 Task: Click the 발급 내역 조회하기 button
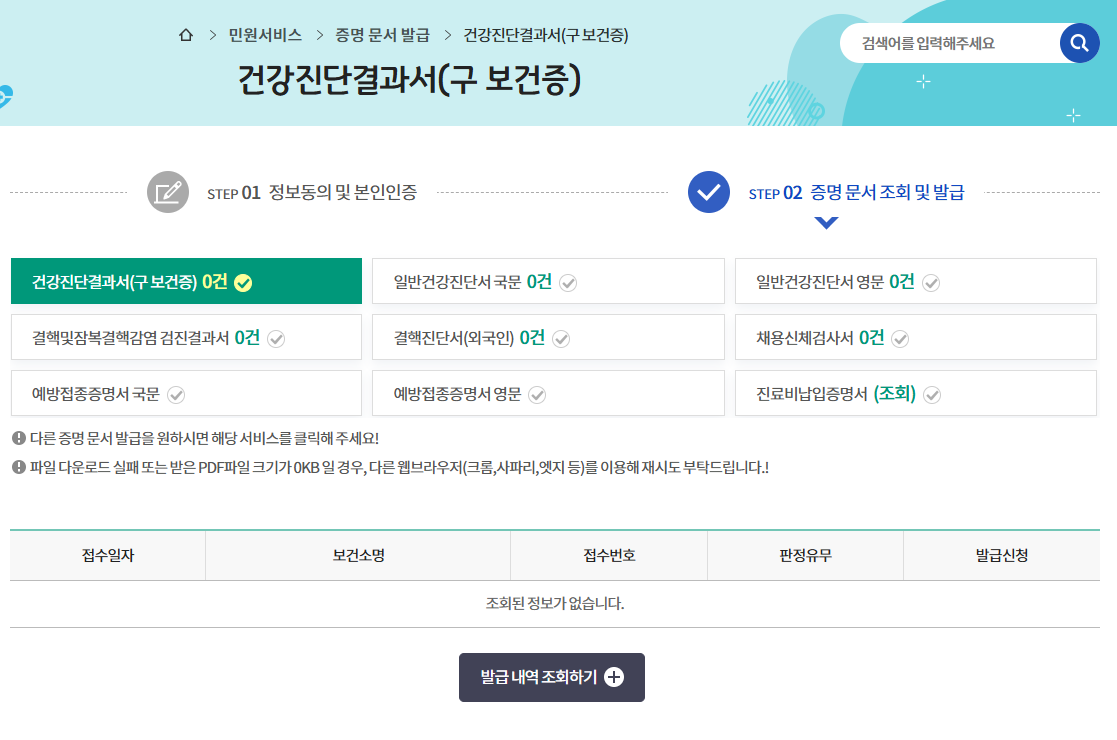tap(551, 677)
